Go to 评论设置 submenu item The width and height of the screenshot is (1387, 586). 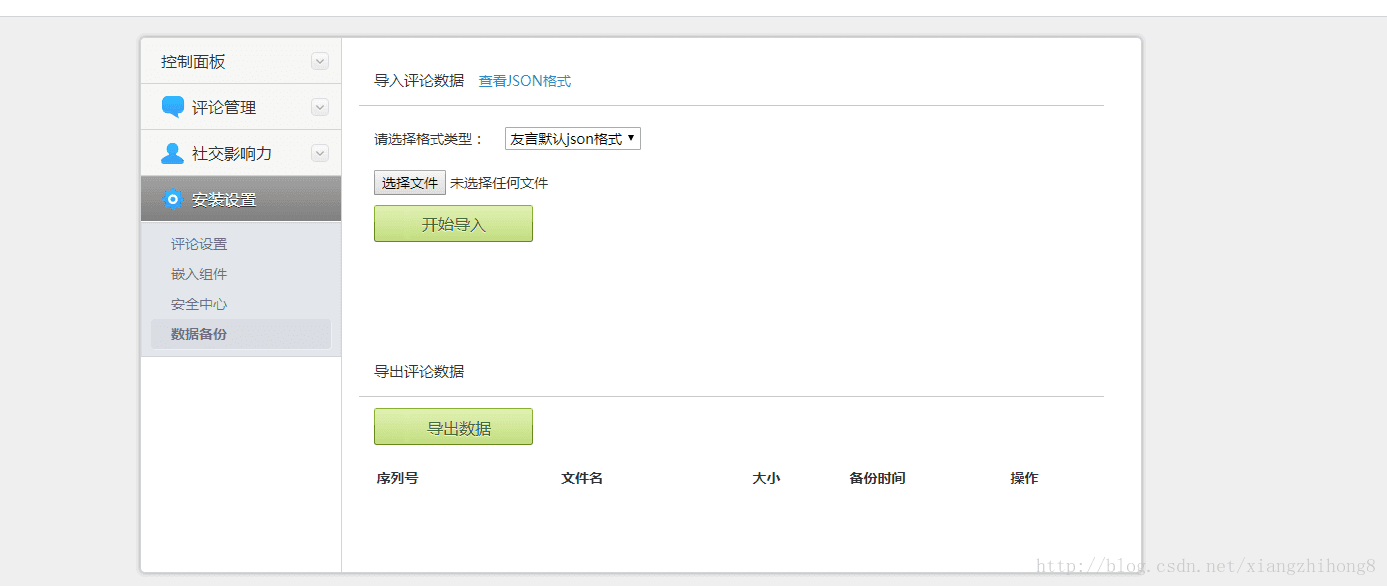[199, 244]
